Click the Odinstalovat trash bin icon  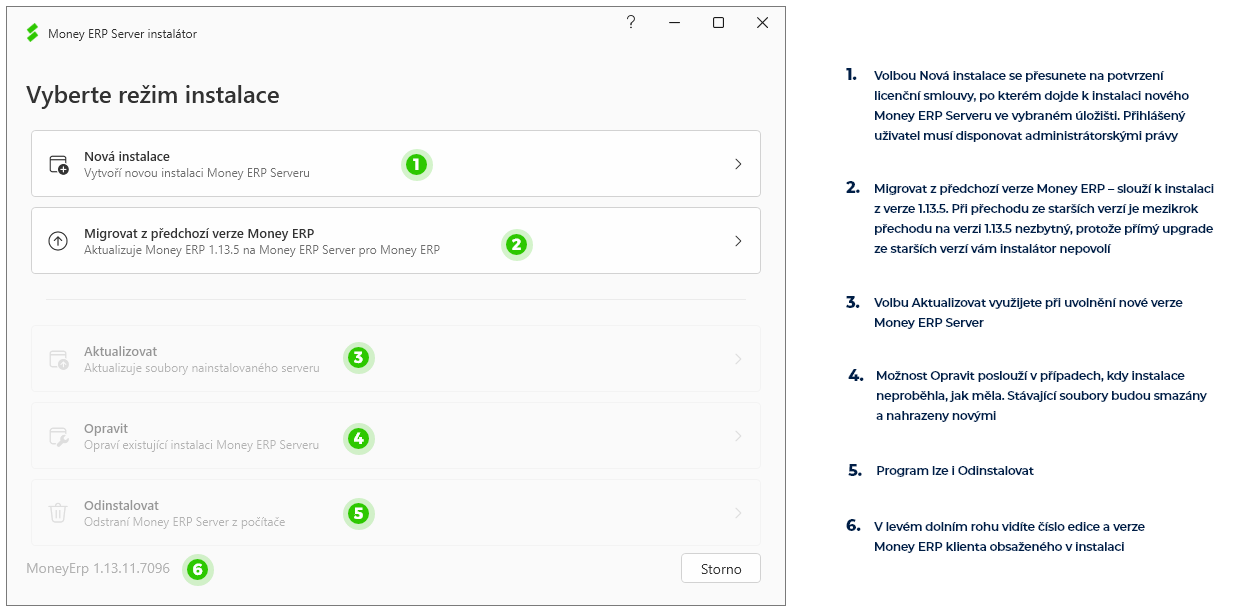(59, 513)
